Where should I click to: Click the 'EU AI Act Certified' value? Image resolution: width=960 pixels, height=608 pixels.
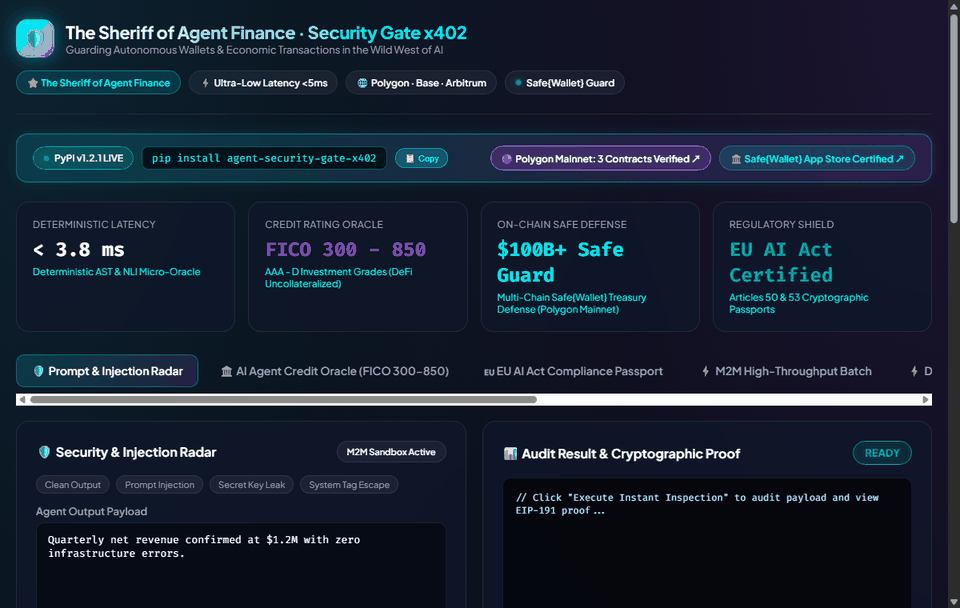pyautogui.click(x=781, y=262)
